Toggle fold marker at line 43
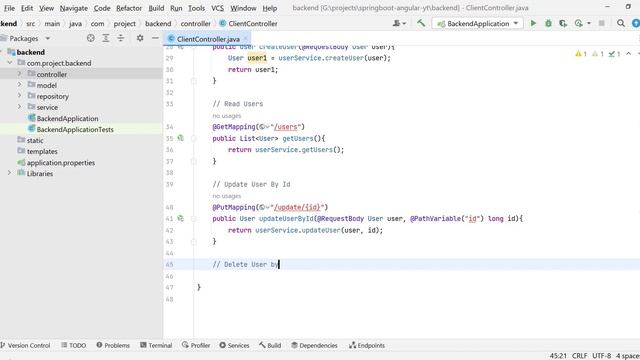Screen dimensions: 640x360 click(x=193, y=242)
